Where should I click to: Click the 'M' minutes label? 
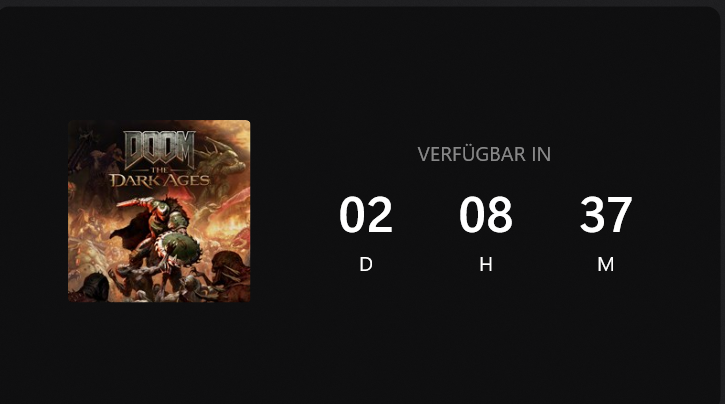coord(606,264)
